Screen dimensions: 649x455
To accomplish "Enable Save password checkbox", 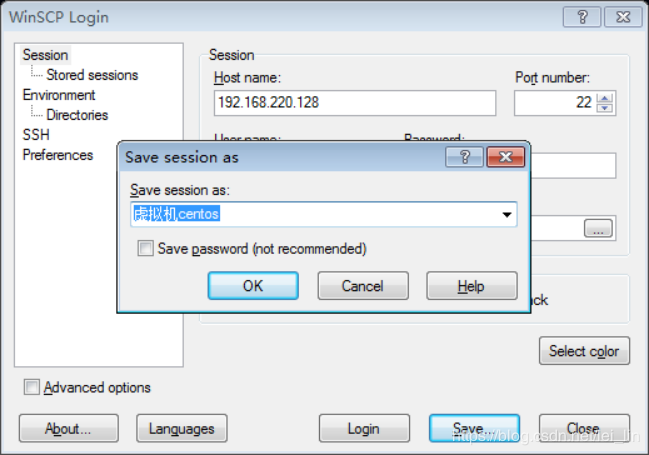I will tap(146, 248).
